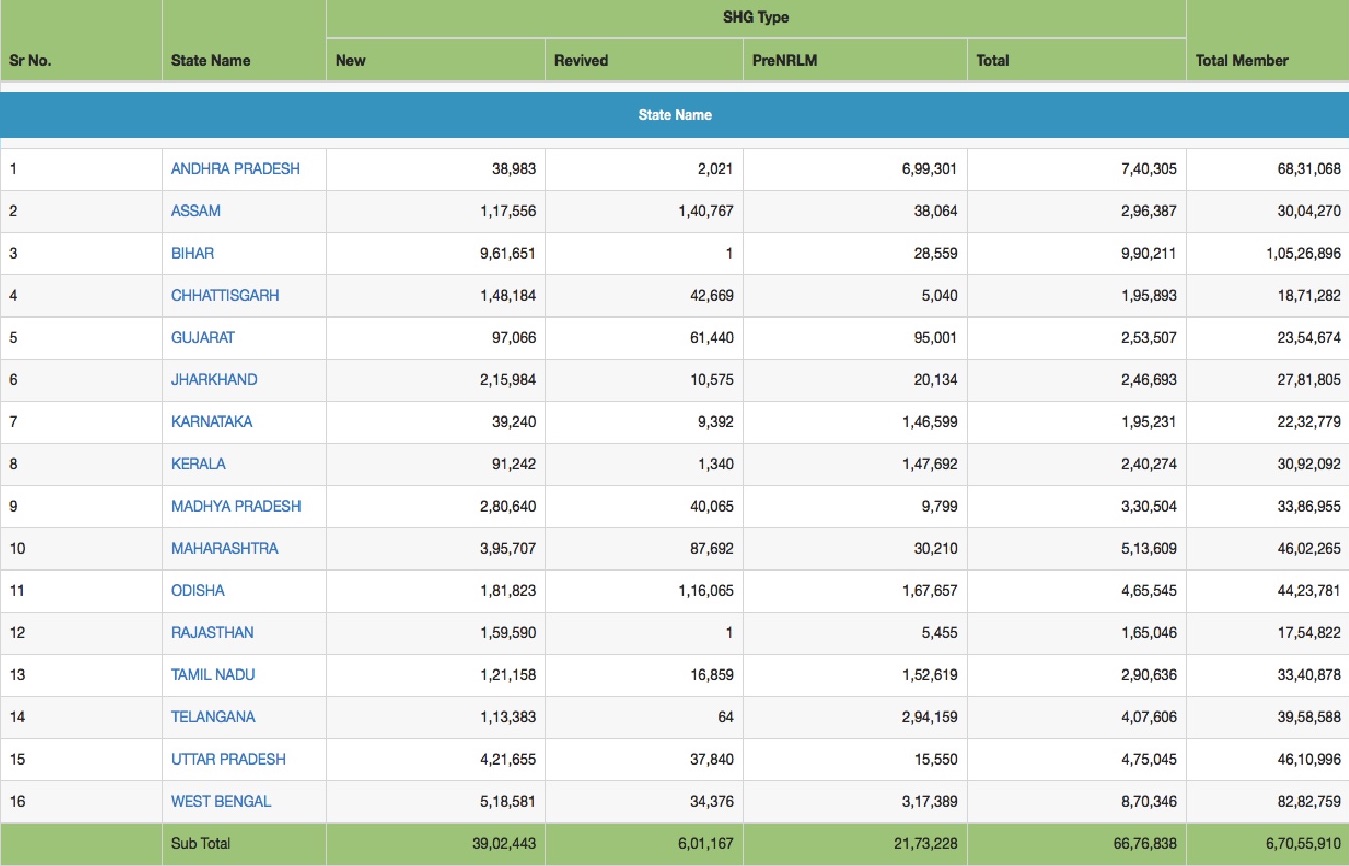Open CHHATTISGARH state details
The height and width of the screenshot is (866, 1349).
tap(225, 296)
